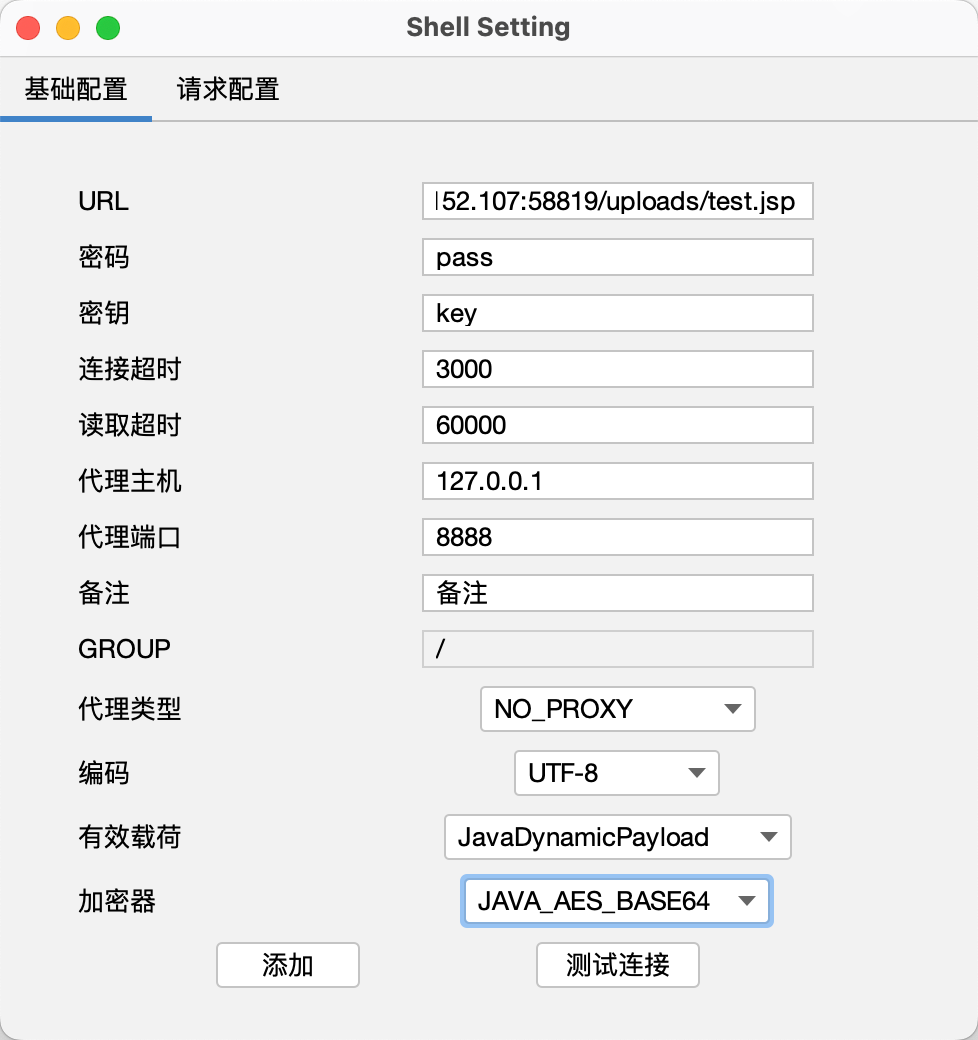
Task: Select the 基础配置 tab
Action: pyautogui.click(x=76, y=90)
